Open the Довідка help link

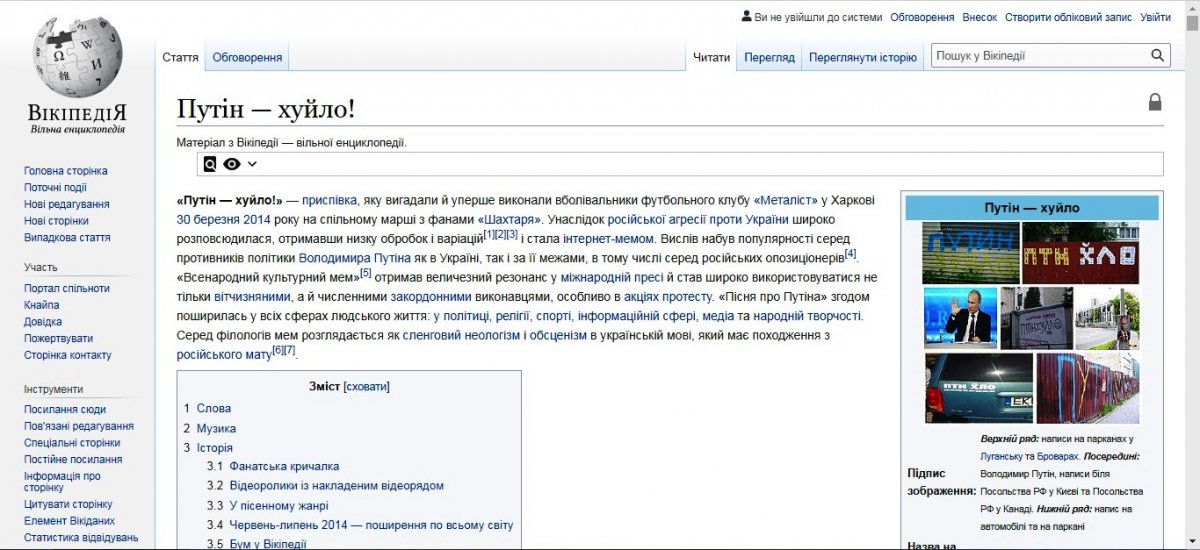43,322
